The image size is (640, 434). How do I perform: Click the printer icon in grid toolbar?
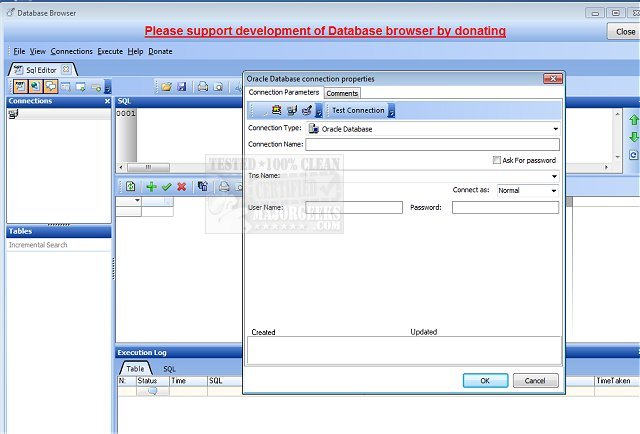224,187
